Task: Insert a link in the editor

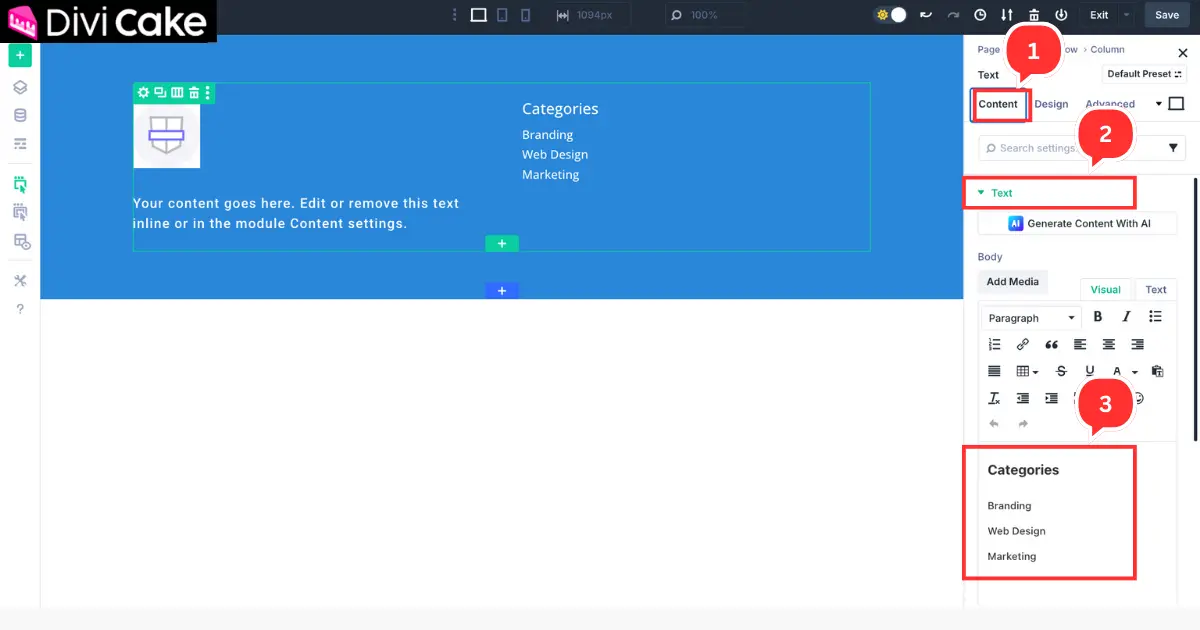Action: [x=1022, y=344]
